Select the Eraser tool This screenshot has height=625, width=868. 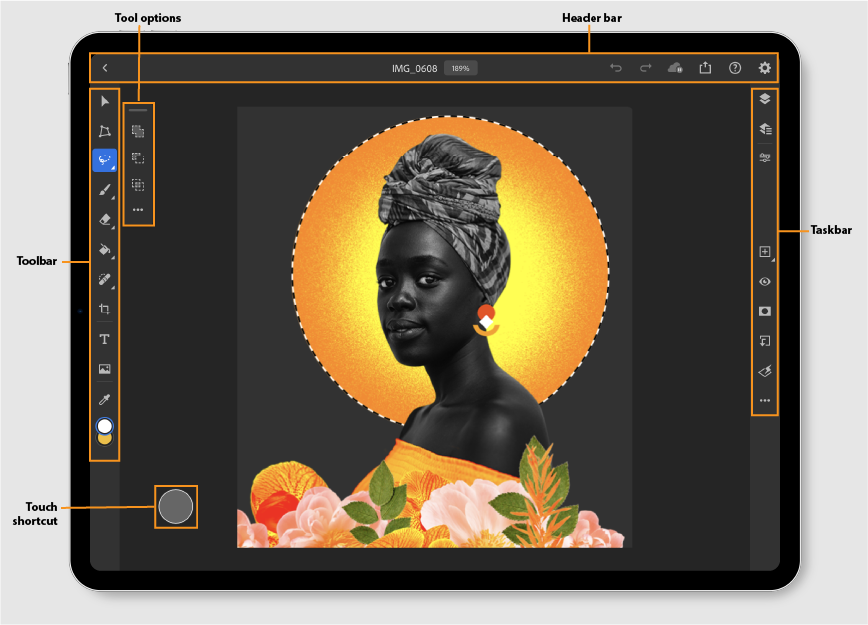[105, 220]
